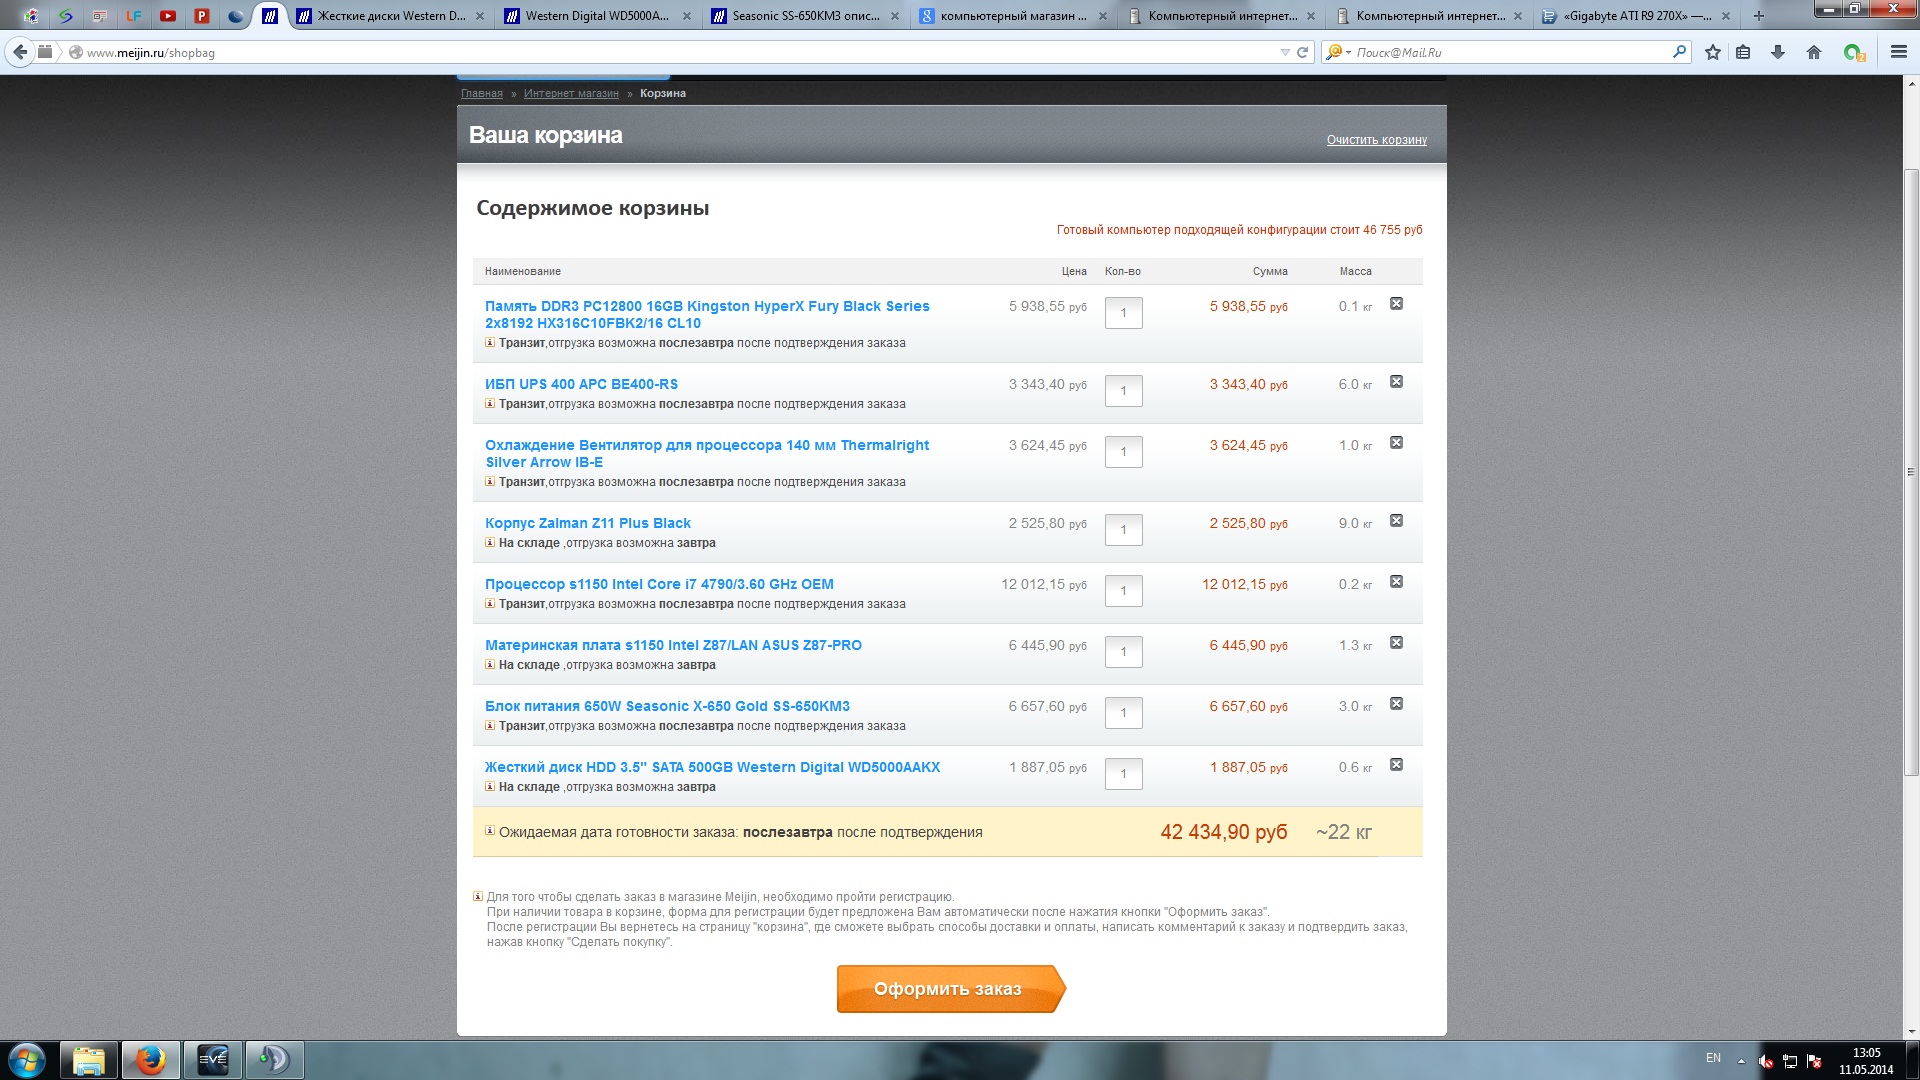Close the Seasonic SS-650KM3 tab
This screenshot has width=1920, height=1080.
click(895, 16)
